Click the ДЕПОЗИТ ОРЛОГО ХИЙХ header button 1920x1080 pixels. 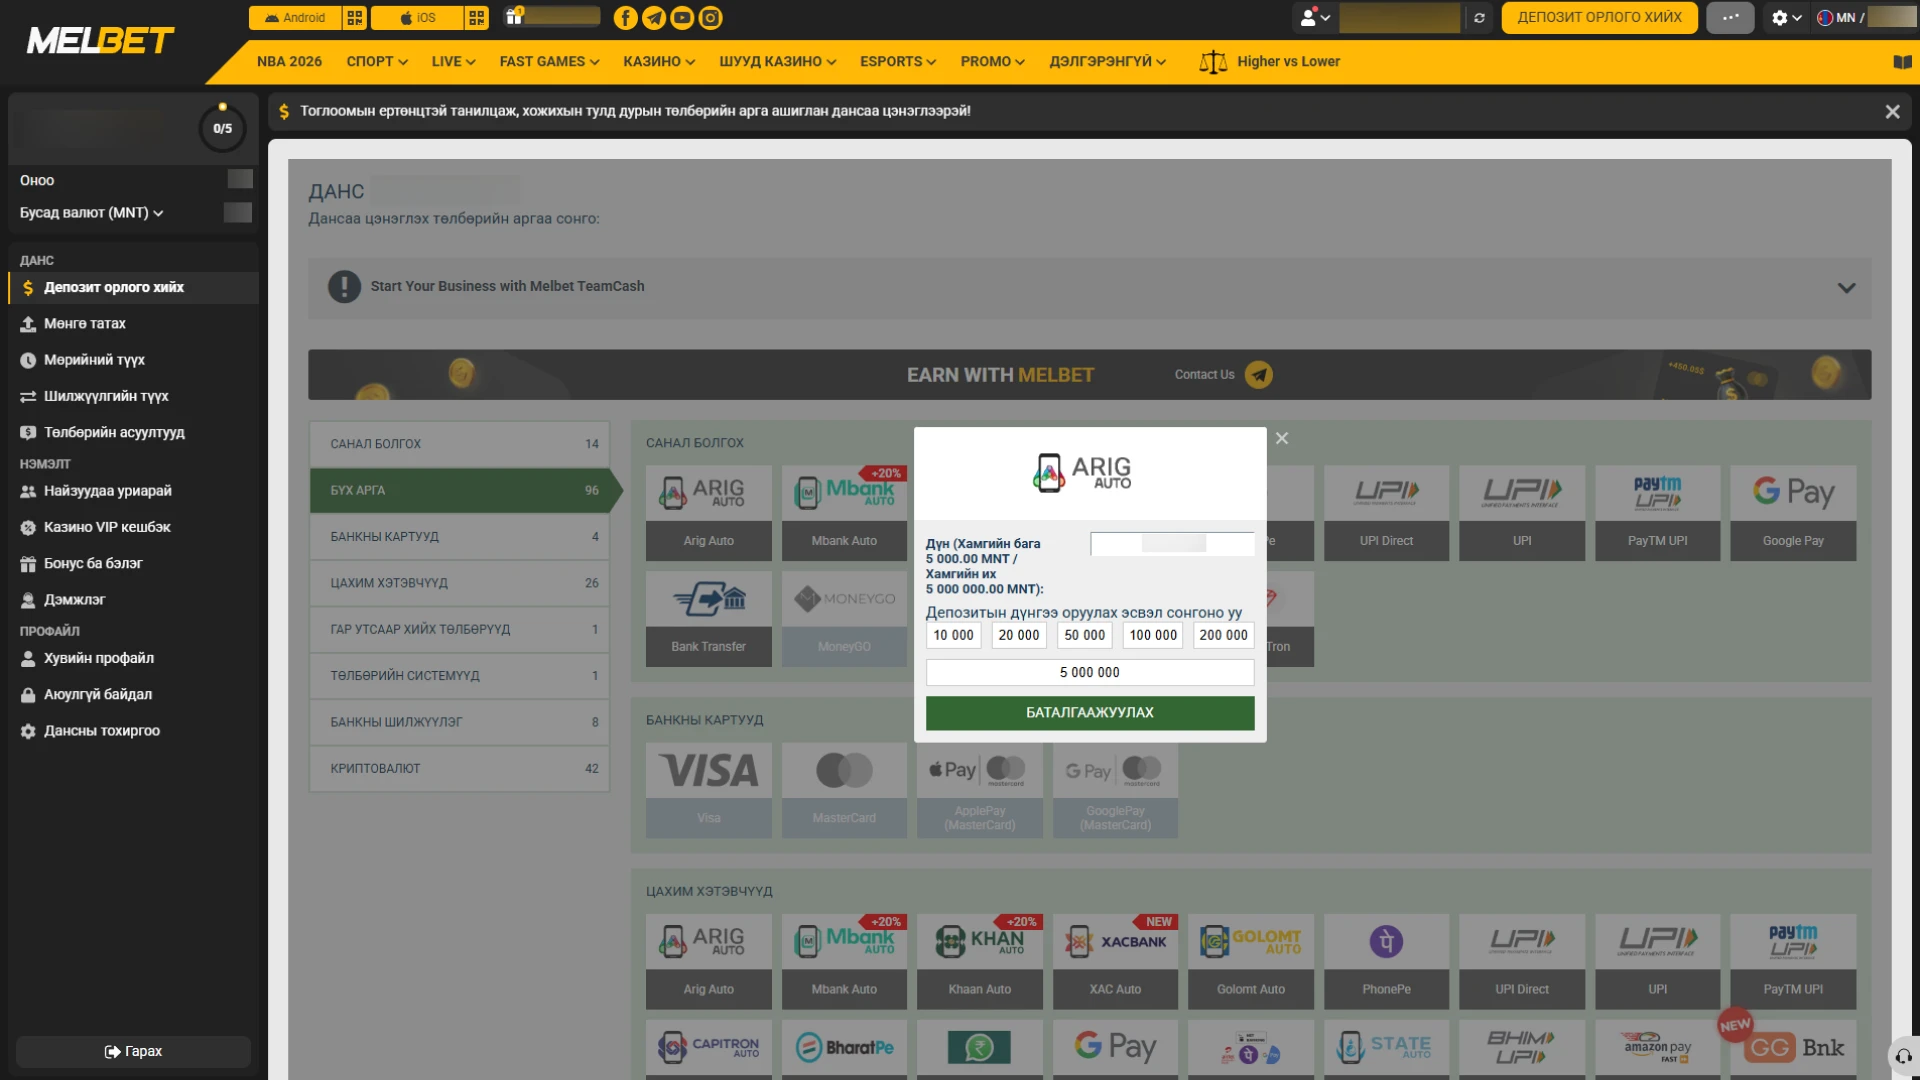(x=1599, y=18)
